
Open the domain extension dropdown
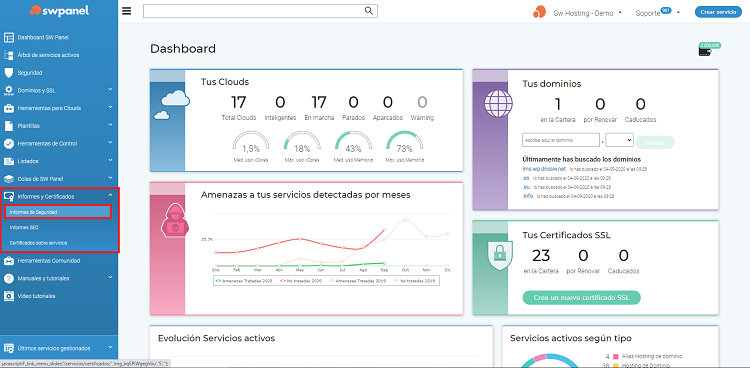pos(620,140)
